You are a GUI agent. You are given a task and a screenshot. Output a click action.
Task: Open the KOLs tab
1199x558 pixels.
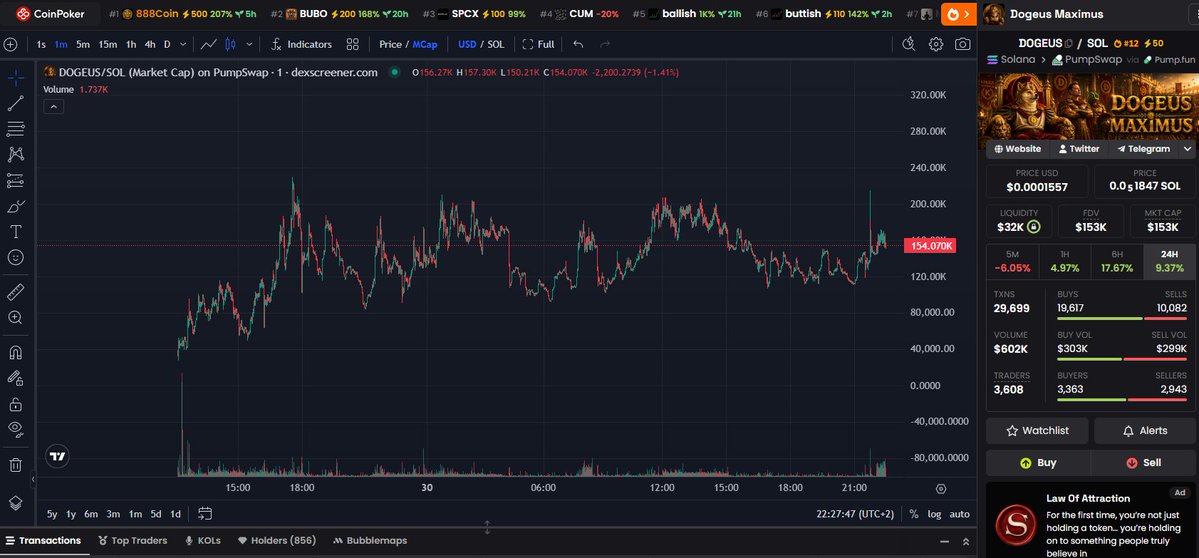(203, 540)
